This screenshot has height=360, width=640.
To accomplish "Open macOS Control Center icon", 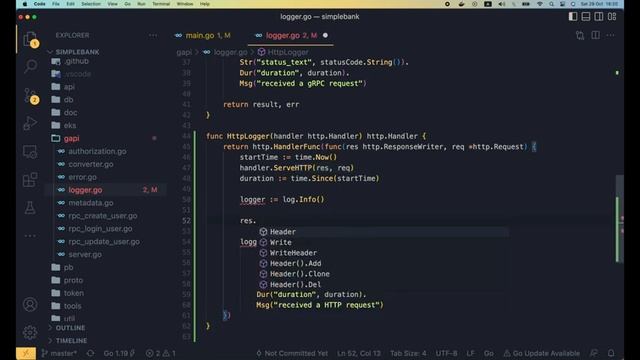I will click(562, 4).
